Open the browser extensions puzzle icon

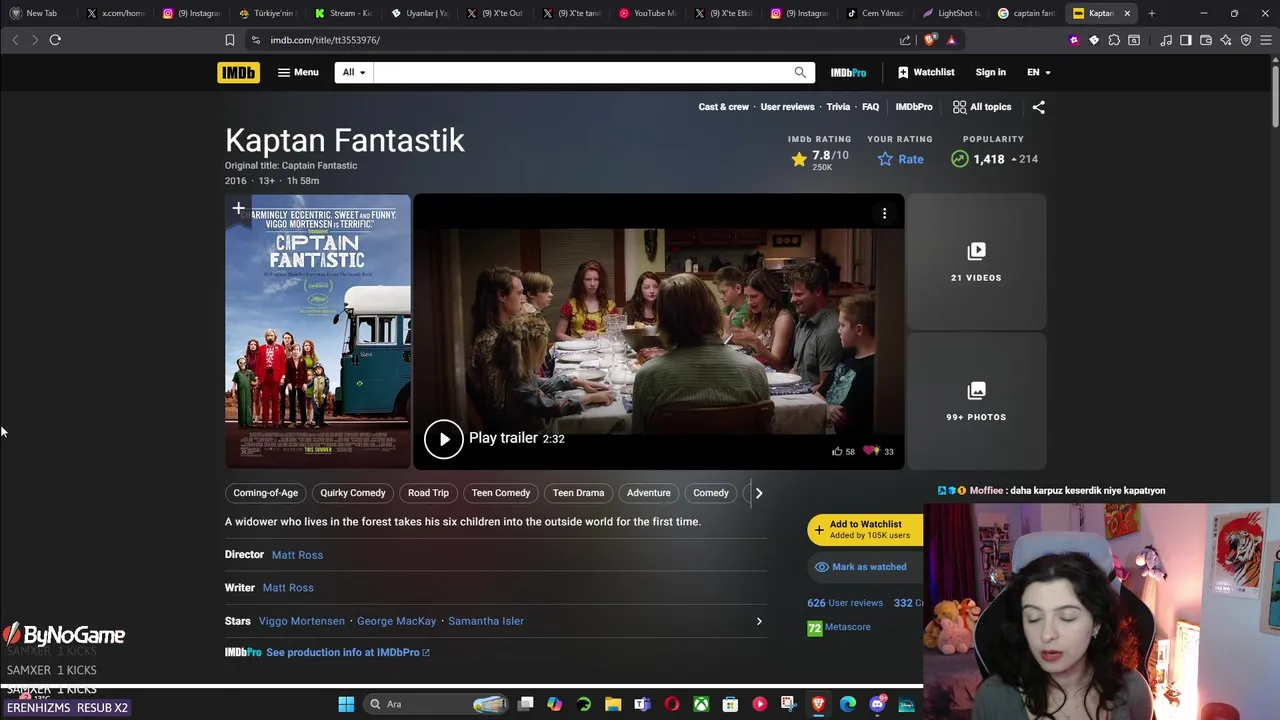click(1114, 40)
